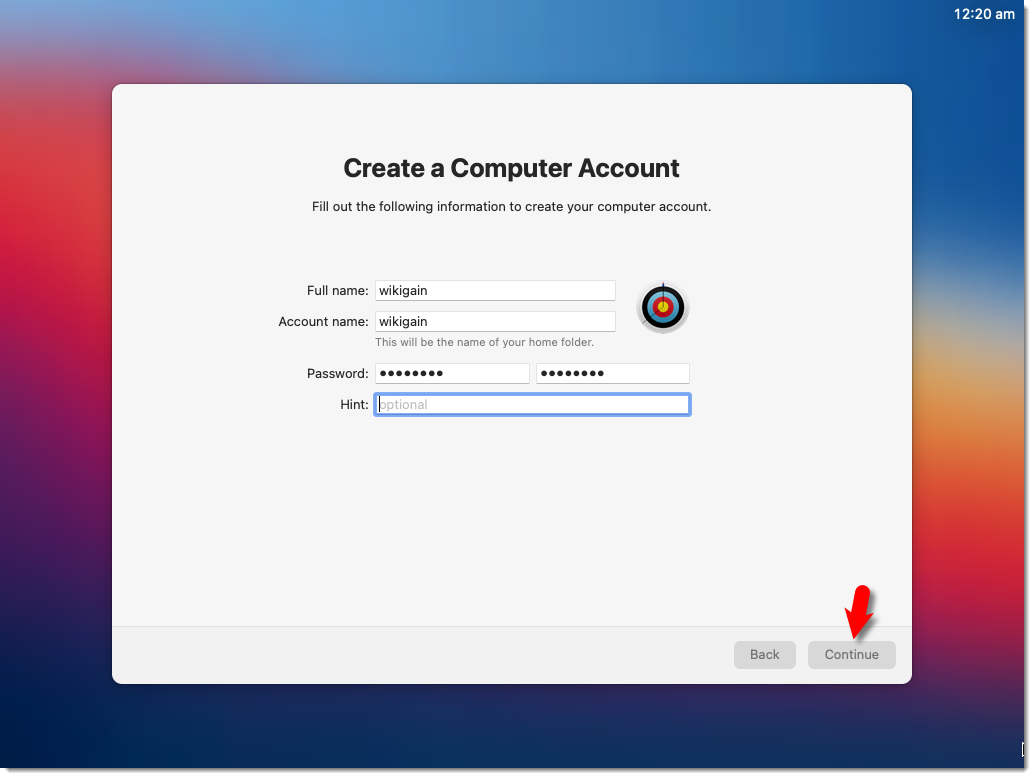Edit the Account name field
The width and height of the screenshot is (1034, 778).
(495, 322)
